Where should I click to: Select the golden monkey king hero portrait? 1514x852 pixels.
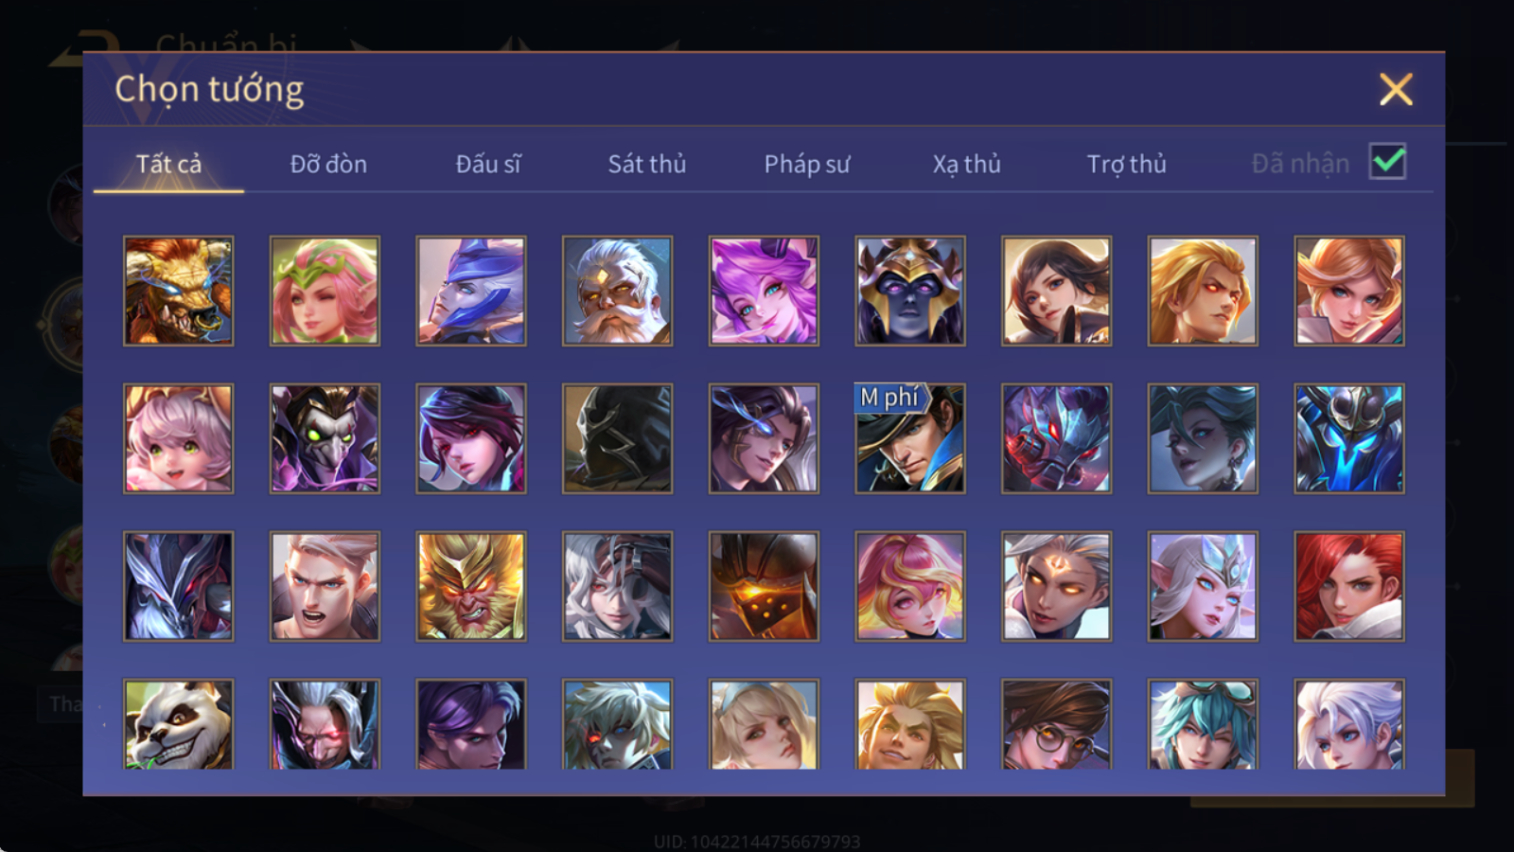tap(471, 586)
